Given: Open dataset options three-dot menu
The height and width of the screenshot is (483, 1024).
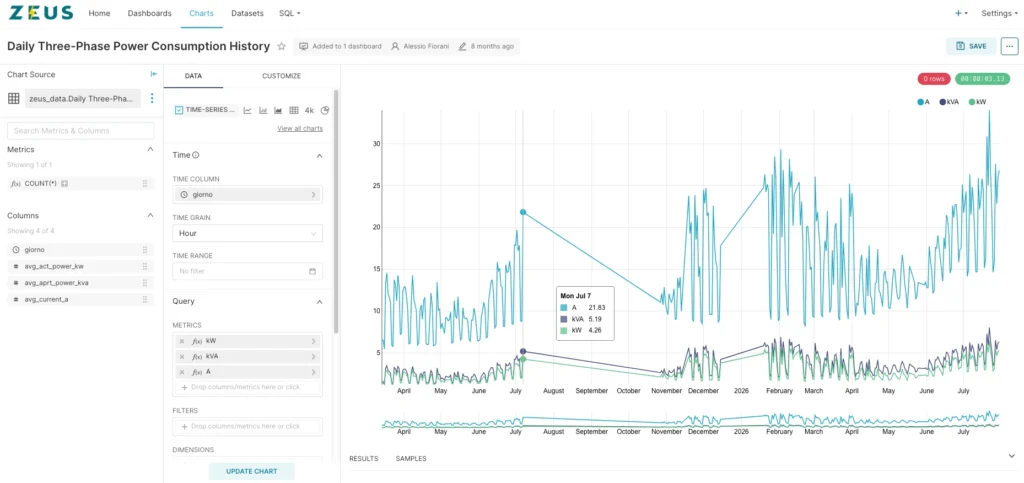Looking at the screenshot, I should click(152, 98).
